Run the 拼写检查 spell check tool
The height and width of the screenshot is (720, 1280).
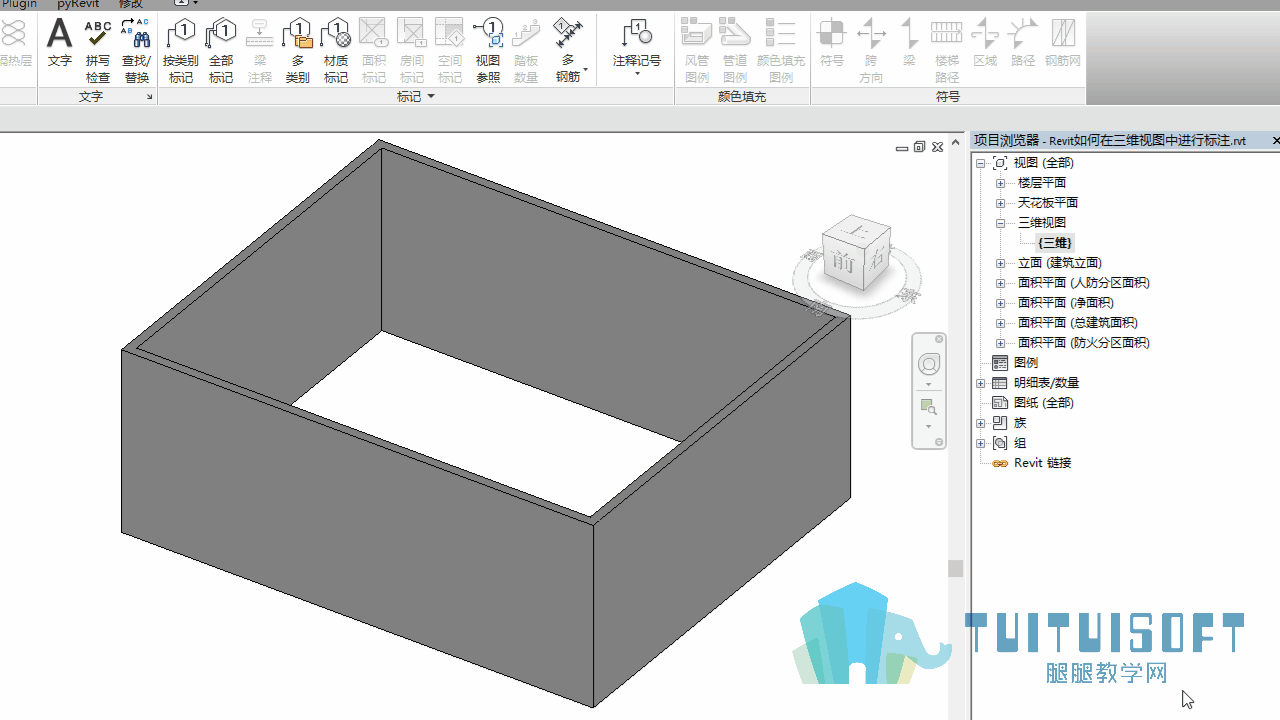point(98,51)
